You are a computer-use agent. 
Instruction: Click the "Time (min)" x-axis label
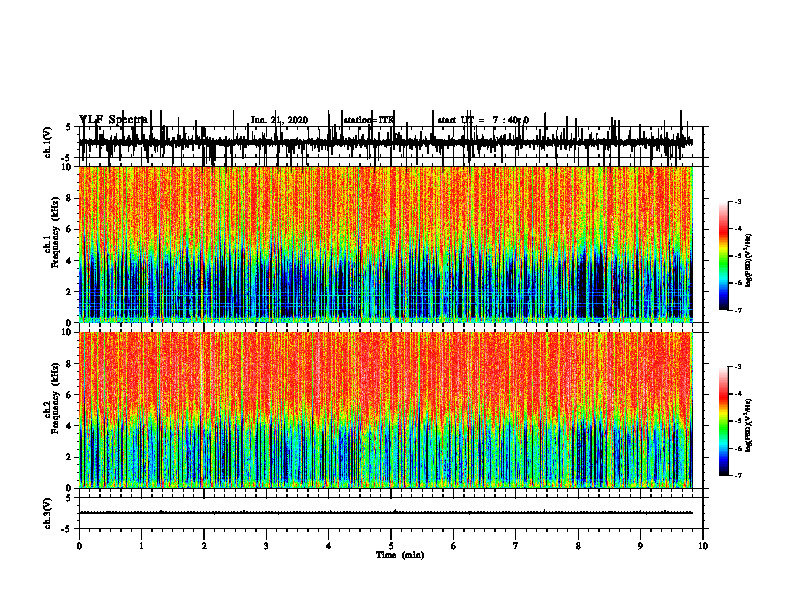[x=400, y=555]
